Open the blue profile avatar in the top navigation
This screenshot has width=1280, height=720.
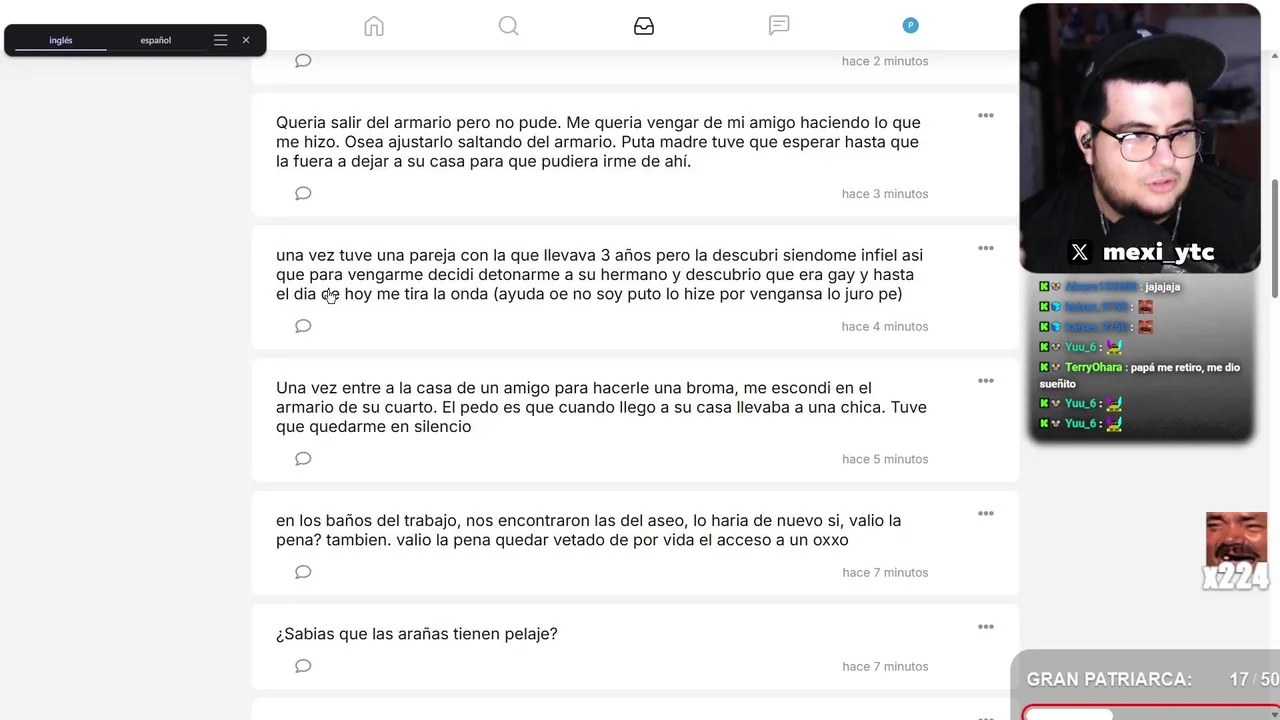tap(910, 25)
